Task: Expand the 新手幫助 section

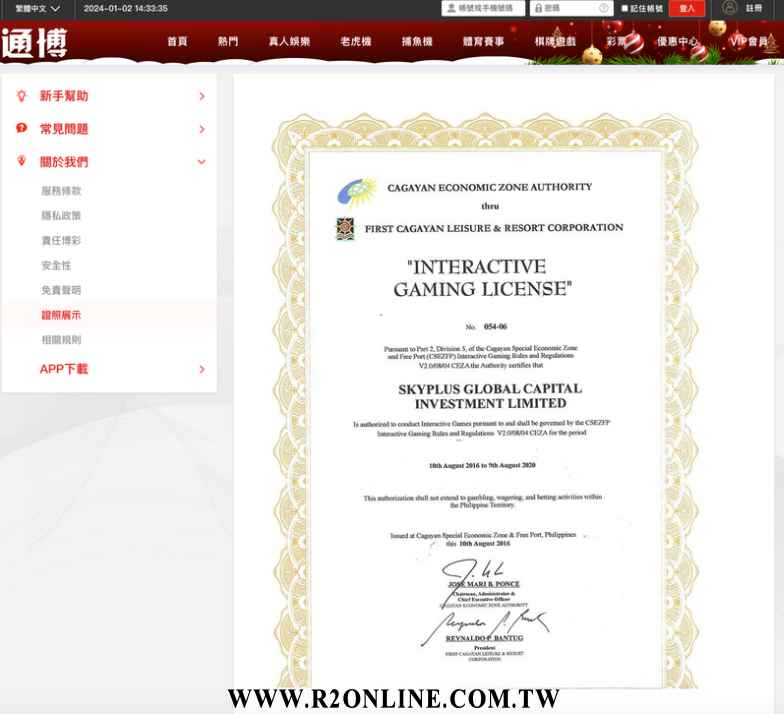Action: click(x=202, y=96)
